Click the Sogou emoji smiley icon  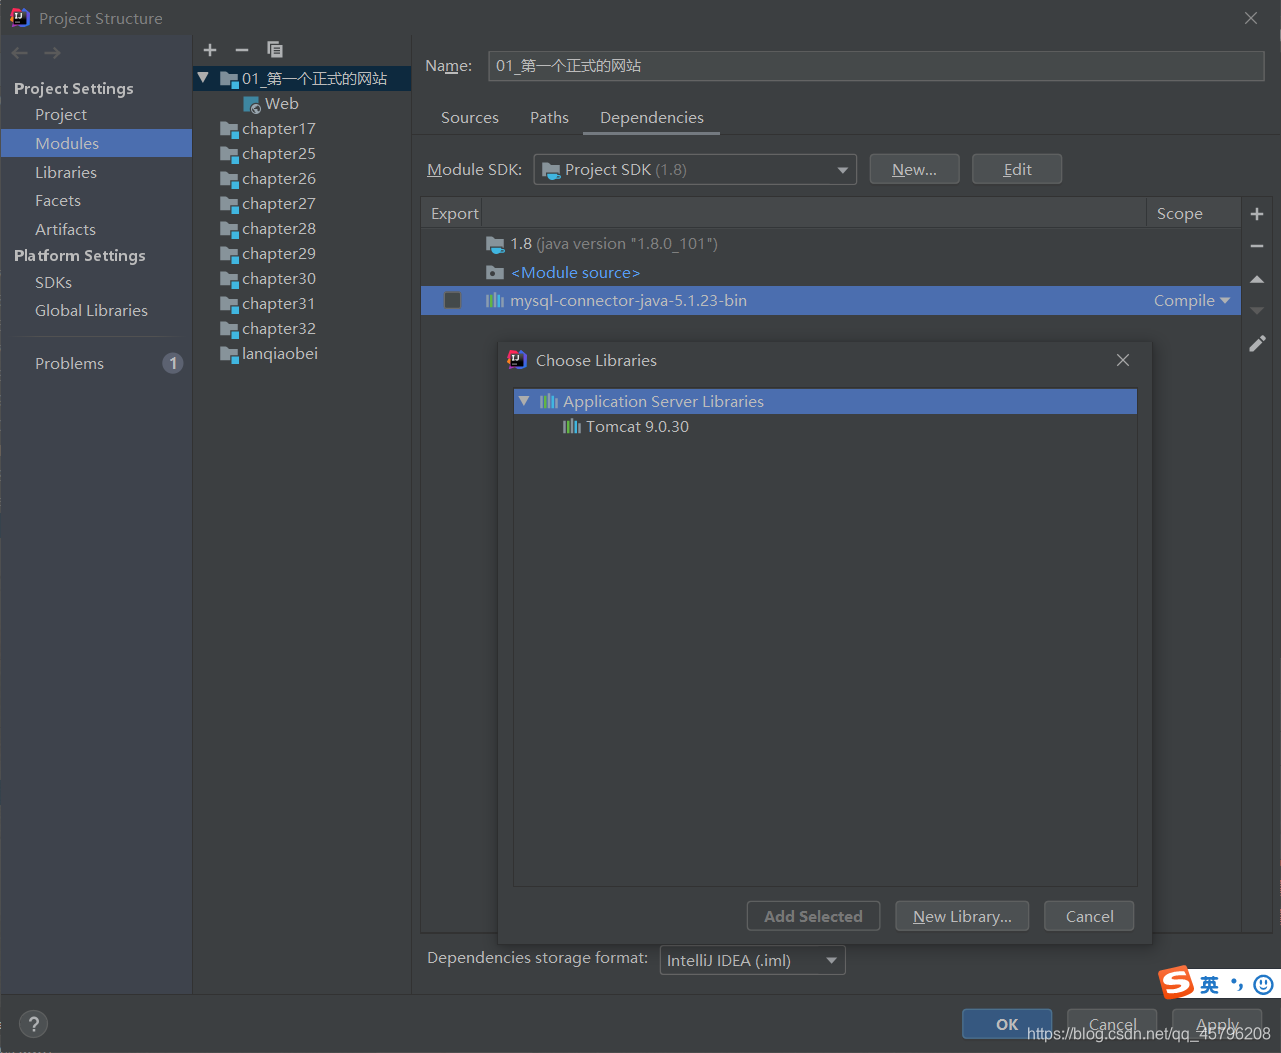(x=1263, y=985)
